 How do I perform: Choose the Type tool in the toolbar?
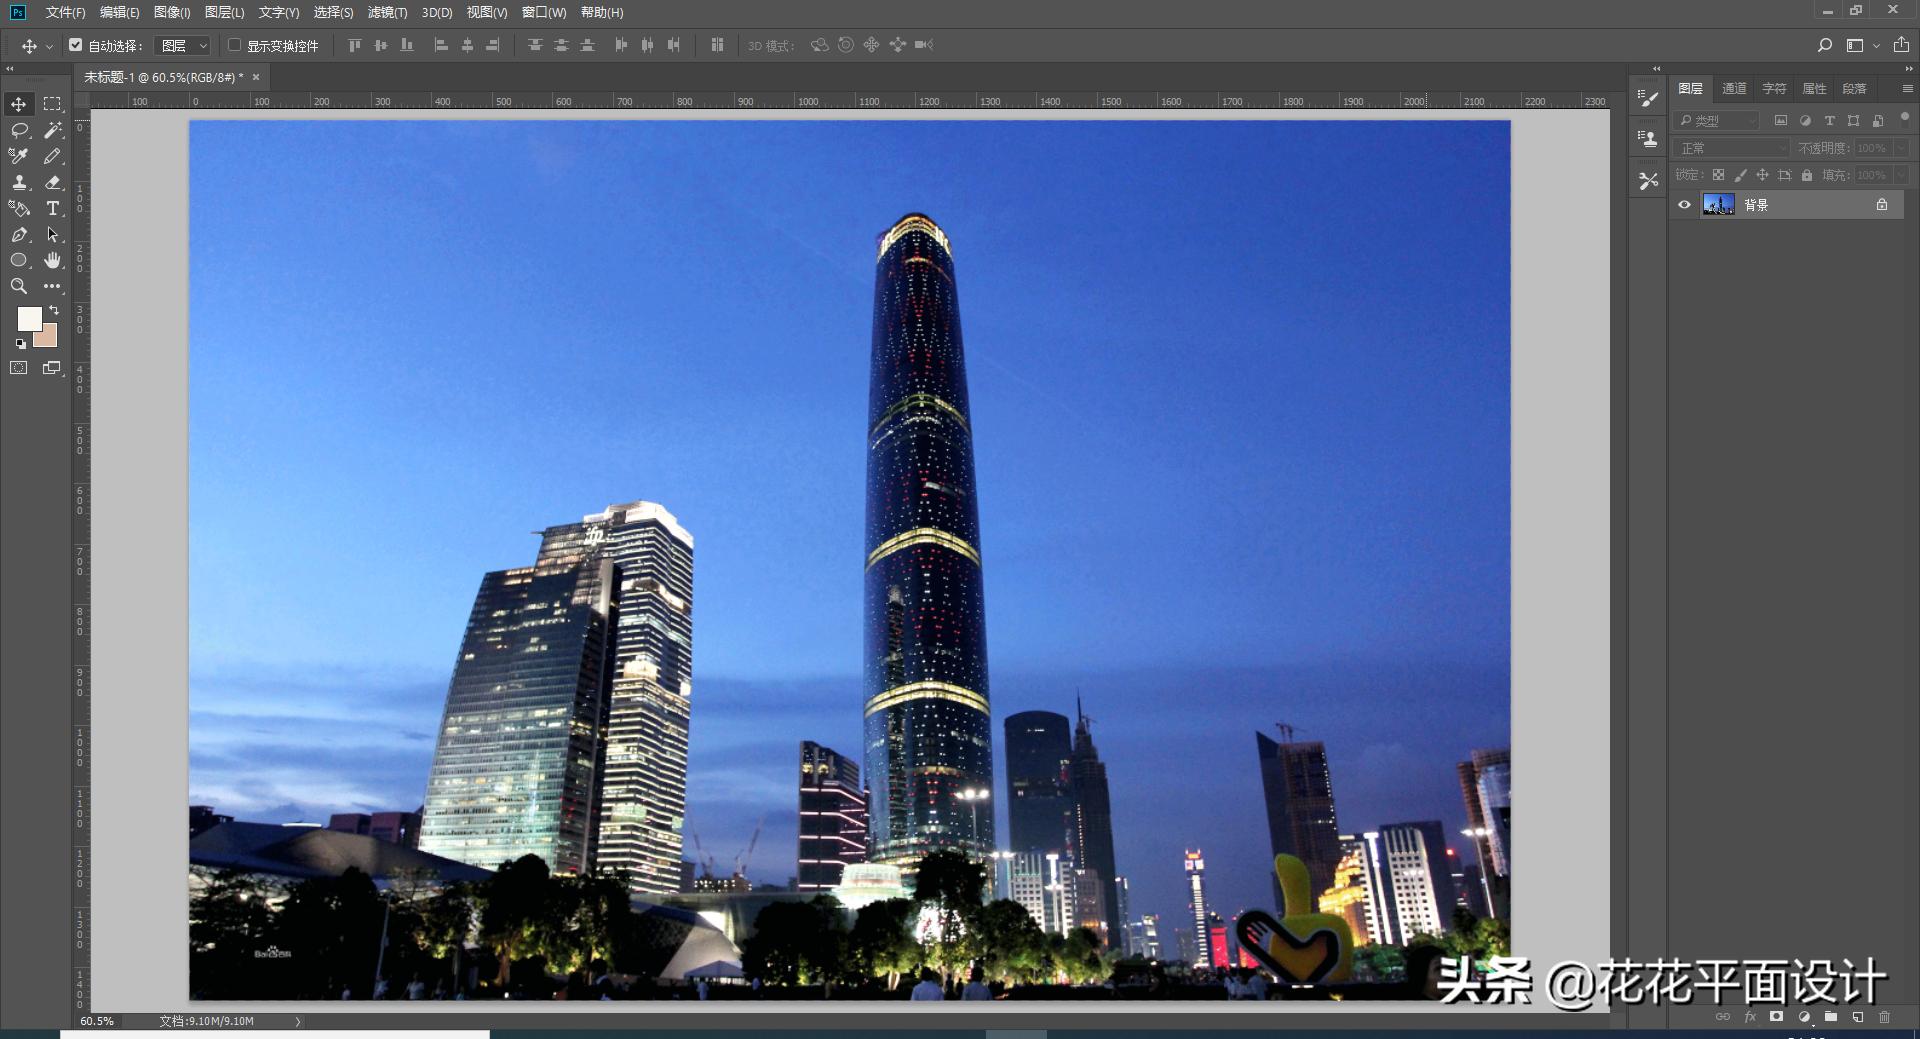click(x=52, y=209)
